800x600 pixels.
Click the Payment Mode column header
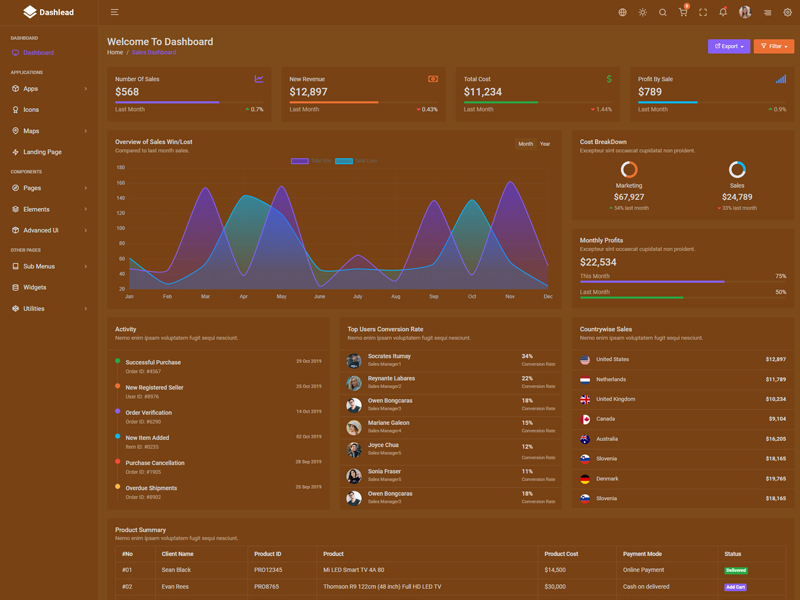click(642, 554)
